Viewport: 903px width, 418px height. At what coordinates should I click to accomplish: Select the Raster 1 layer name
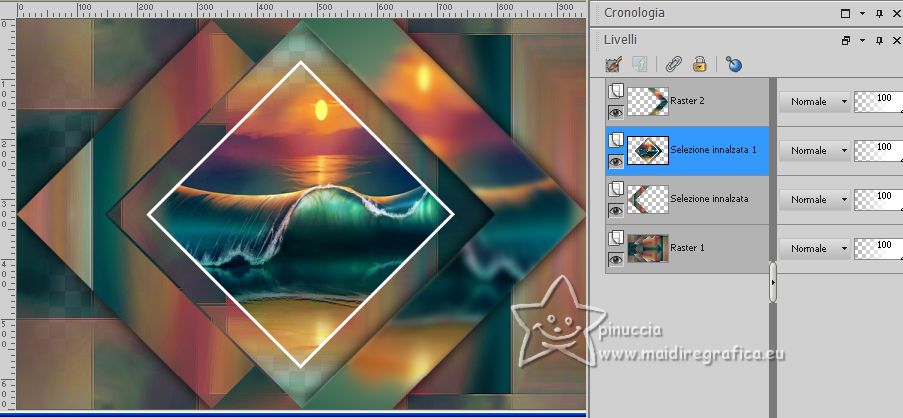[x=687, y=248]
